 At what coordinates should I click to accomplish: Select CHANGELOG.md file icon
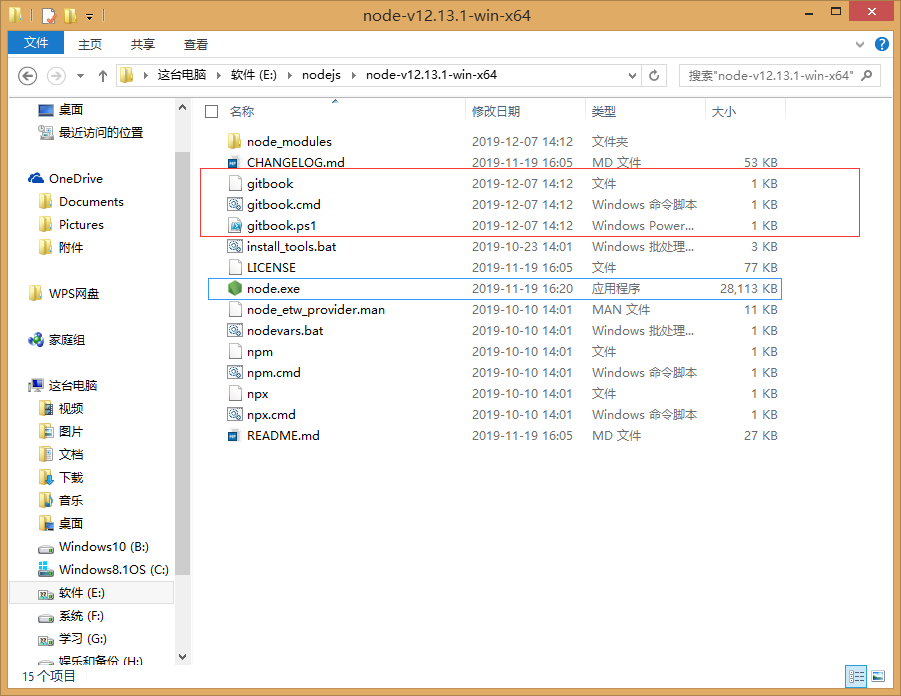point(234,163)
